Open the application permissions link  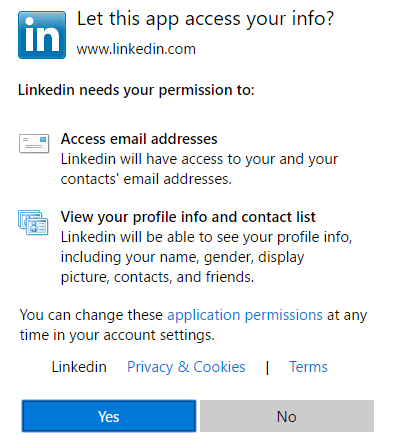245,315
